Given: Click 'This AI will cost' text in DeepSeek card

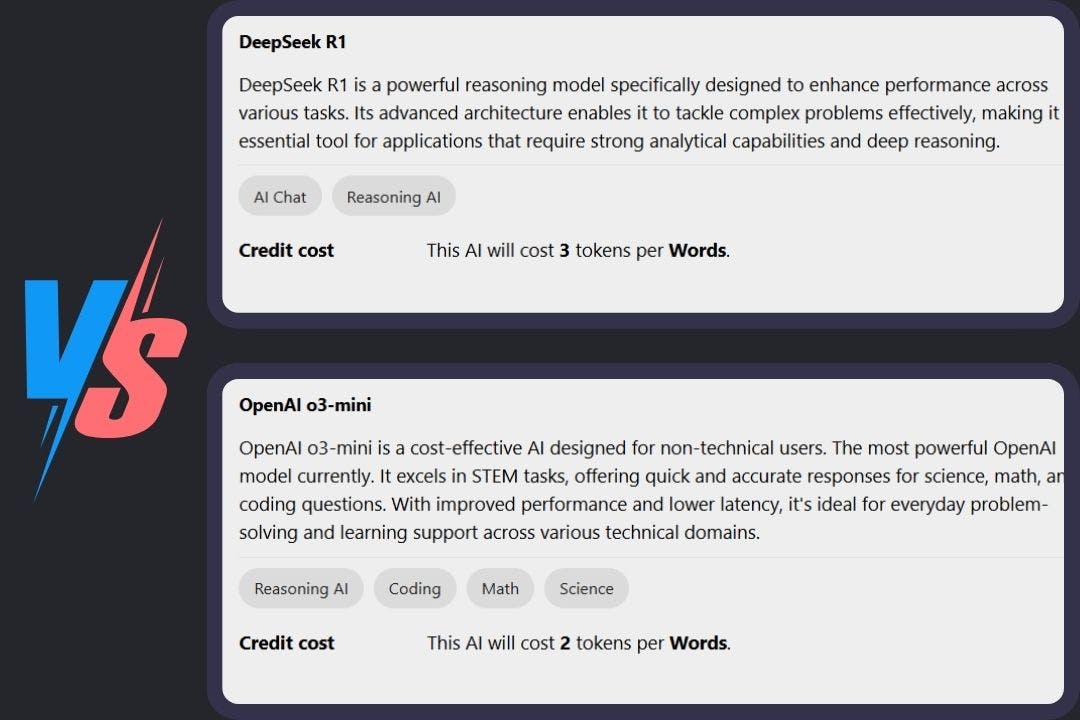Looking at the screenshot, I should (x=490, y=251).
